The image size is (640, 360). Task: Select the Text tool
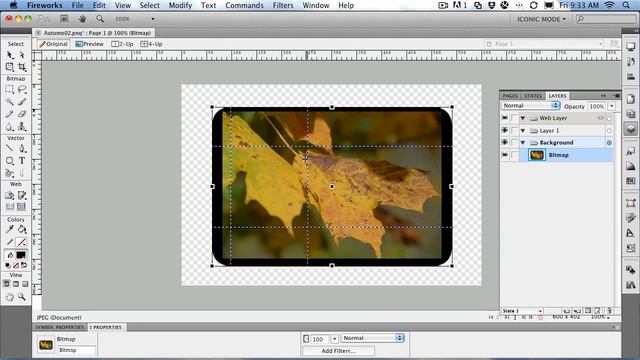(22, 161)
